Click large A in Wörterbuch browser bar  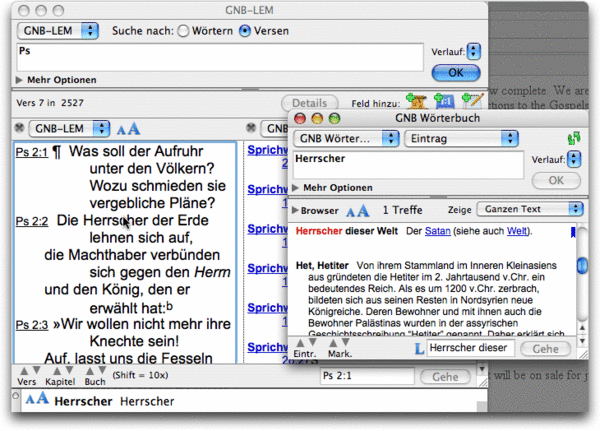point(363,210)
